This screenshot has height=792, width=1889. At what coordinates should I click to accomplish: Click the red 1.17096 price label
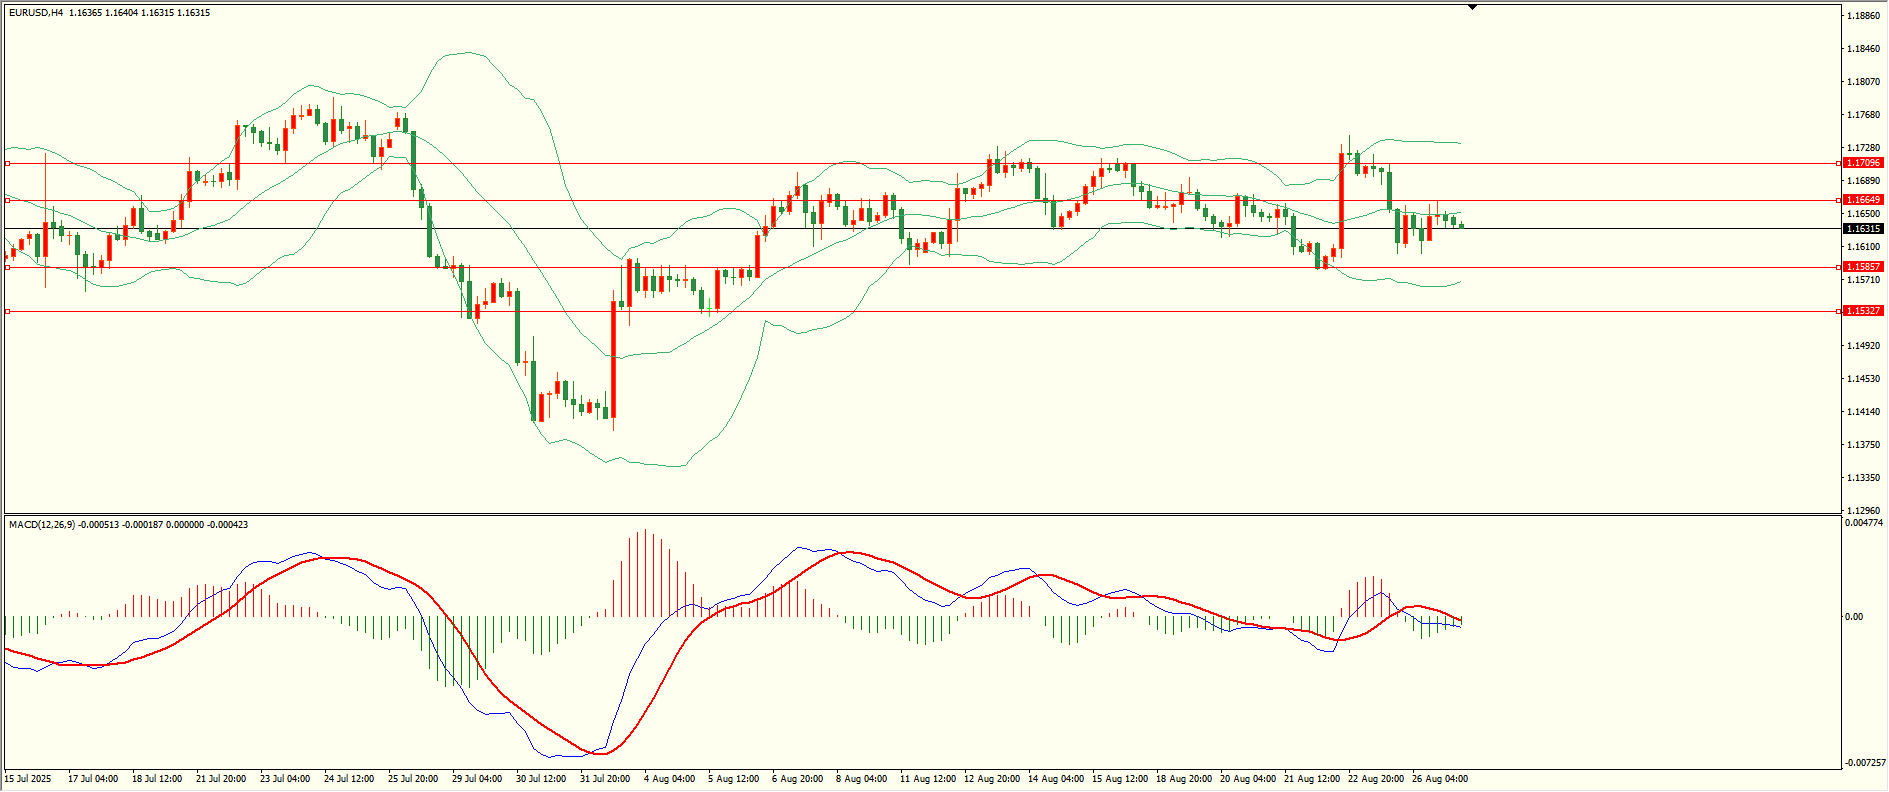[1863, 163]
